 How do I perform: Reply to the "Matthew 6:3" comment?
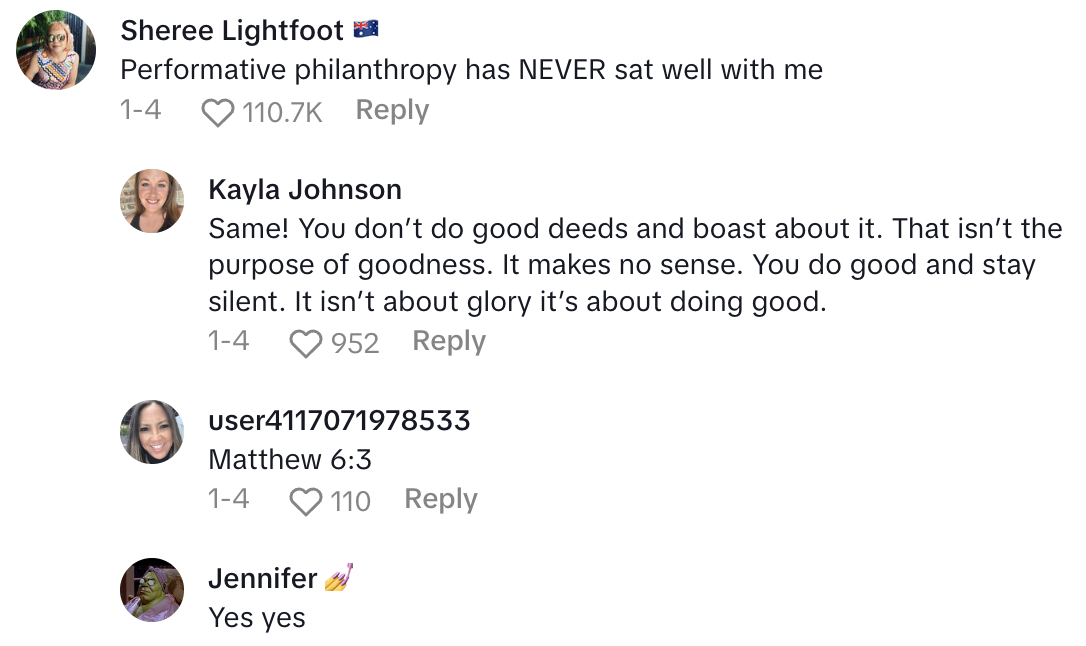[441, 499]
